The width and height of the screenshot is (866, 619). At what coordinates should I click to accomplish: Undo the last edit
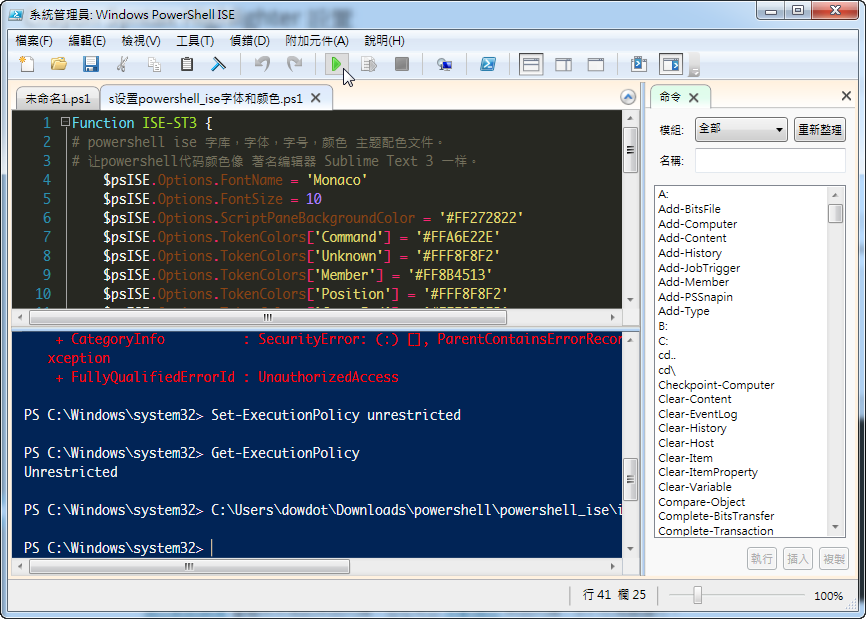pyautogui.click(x=262, y=64)
